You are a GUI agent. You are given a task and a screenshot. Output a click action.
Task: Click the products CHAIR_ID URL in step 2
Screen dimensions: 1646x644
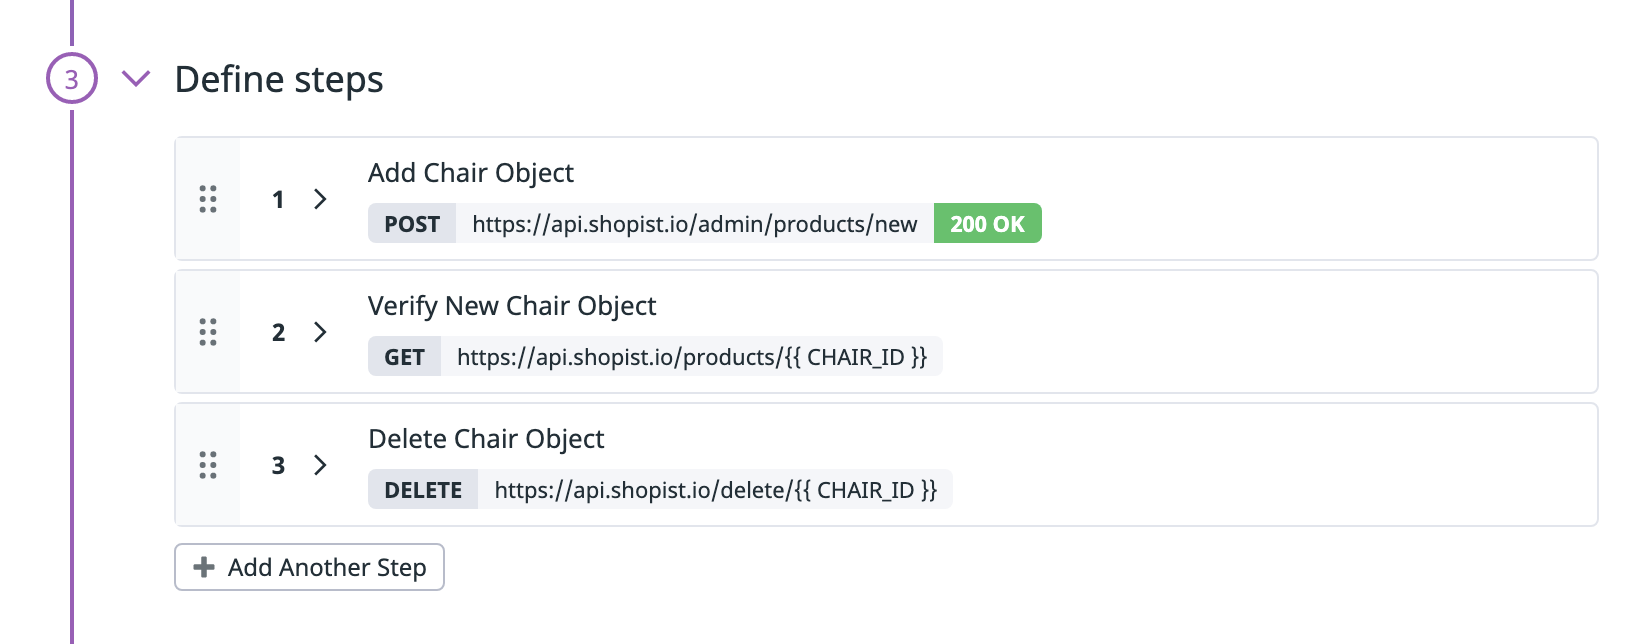(x=692, y=357)
